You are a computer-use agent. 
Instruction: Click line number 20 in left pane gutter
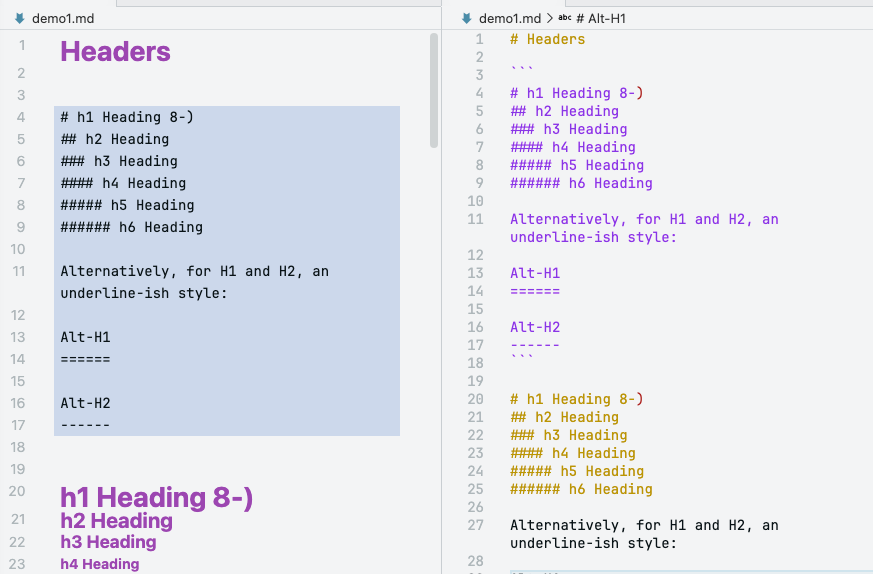click(17, 491)
